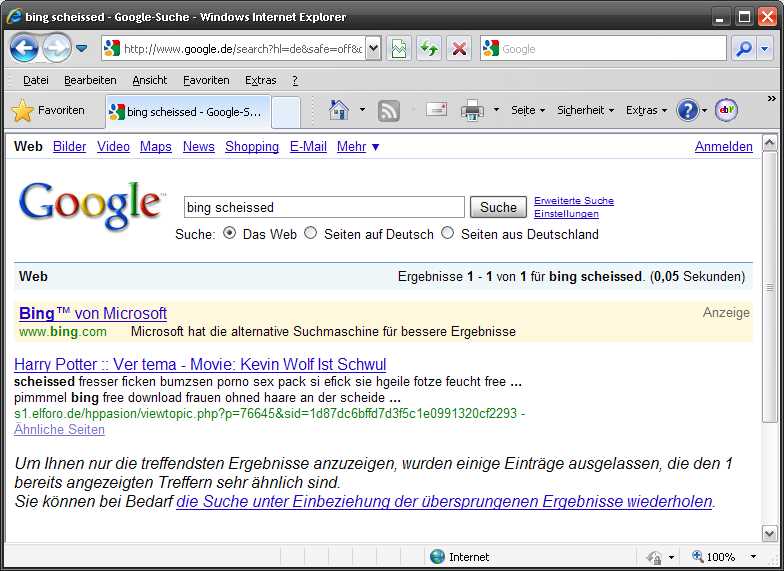The height and width of the screenshot is (571, 784).
Task: Open the Seite command bar dropdown
Action: point(528,110)
